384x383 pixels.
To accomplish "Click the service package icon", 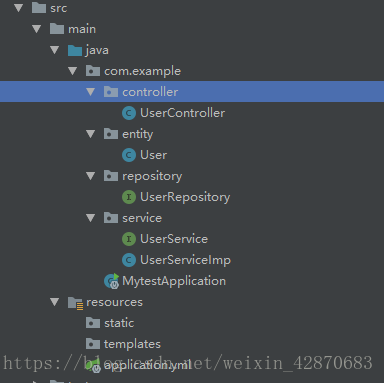I will [x=111, y=218].
